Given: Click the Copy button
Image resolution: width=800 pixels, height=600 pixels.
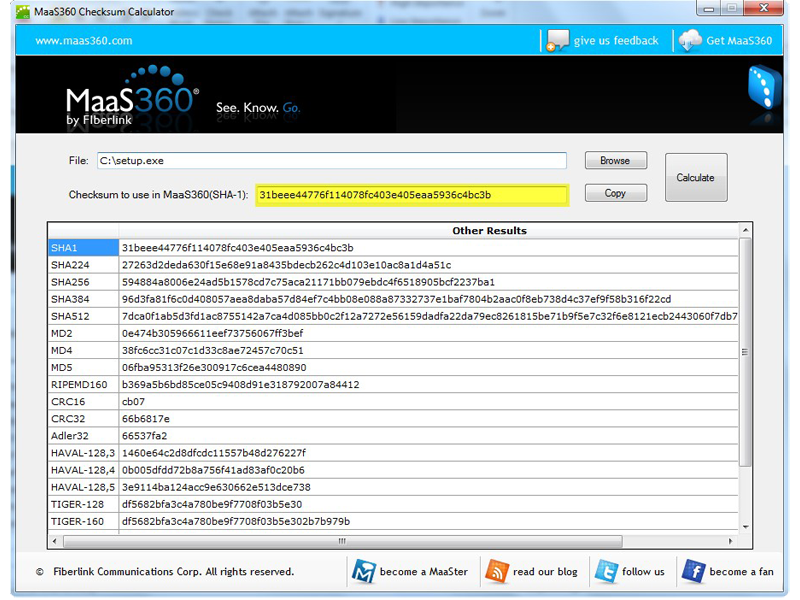Looking at the screenshot, I should tap(616, 193).
